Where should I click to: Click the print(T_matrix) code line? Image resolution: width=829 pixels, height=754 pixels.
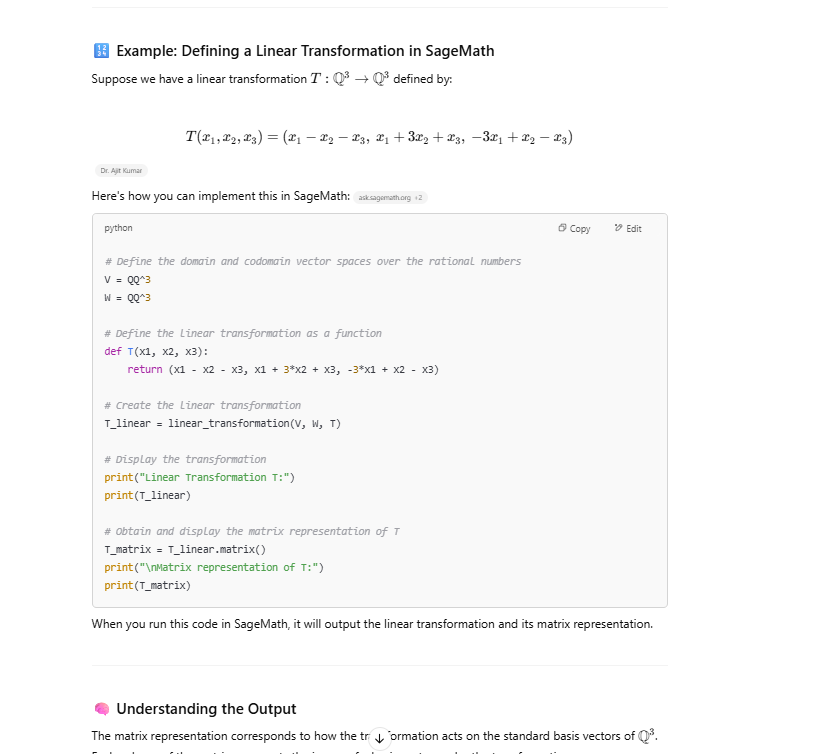(147, 585)
